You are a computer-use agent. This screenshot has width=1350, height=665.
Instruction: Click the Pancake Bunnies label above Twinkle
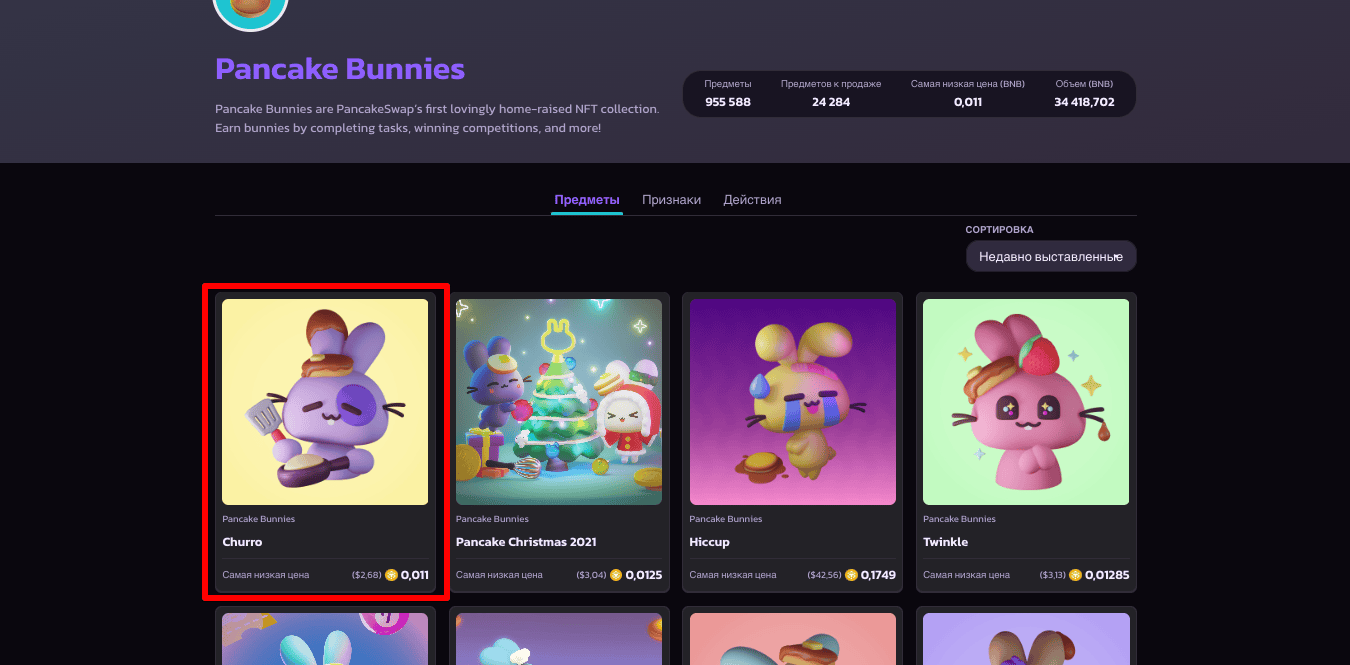coord(959,519)
